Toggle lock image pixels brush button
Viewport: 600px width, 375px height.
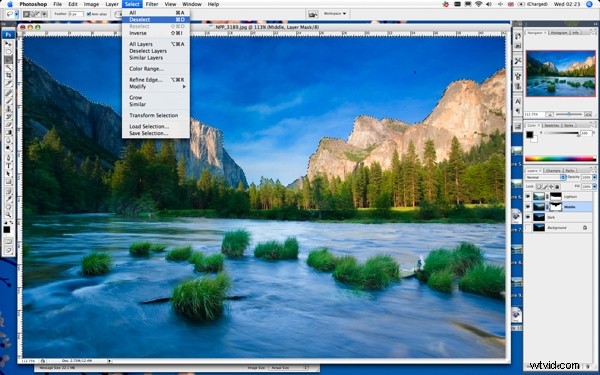[545, 186]
